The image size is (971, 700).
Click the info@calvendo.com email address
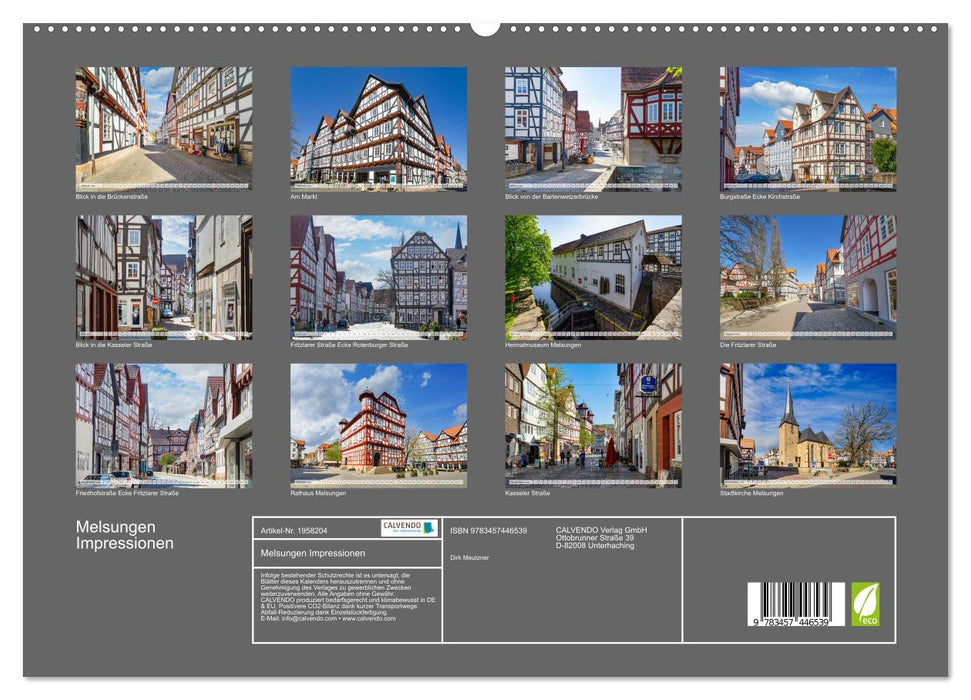(x=308, y=618)
